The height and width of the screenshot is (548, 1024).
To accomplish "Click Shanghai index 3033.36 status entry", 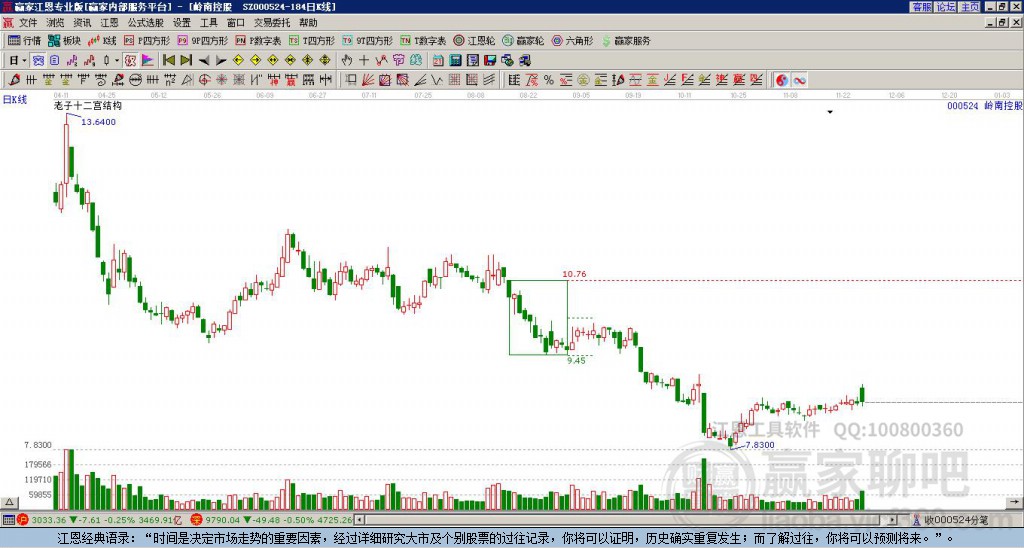I will [x=101, y=520].
